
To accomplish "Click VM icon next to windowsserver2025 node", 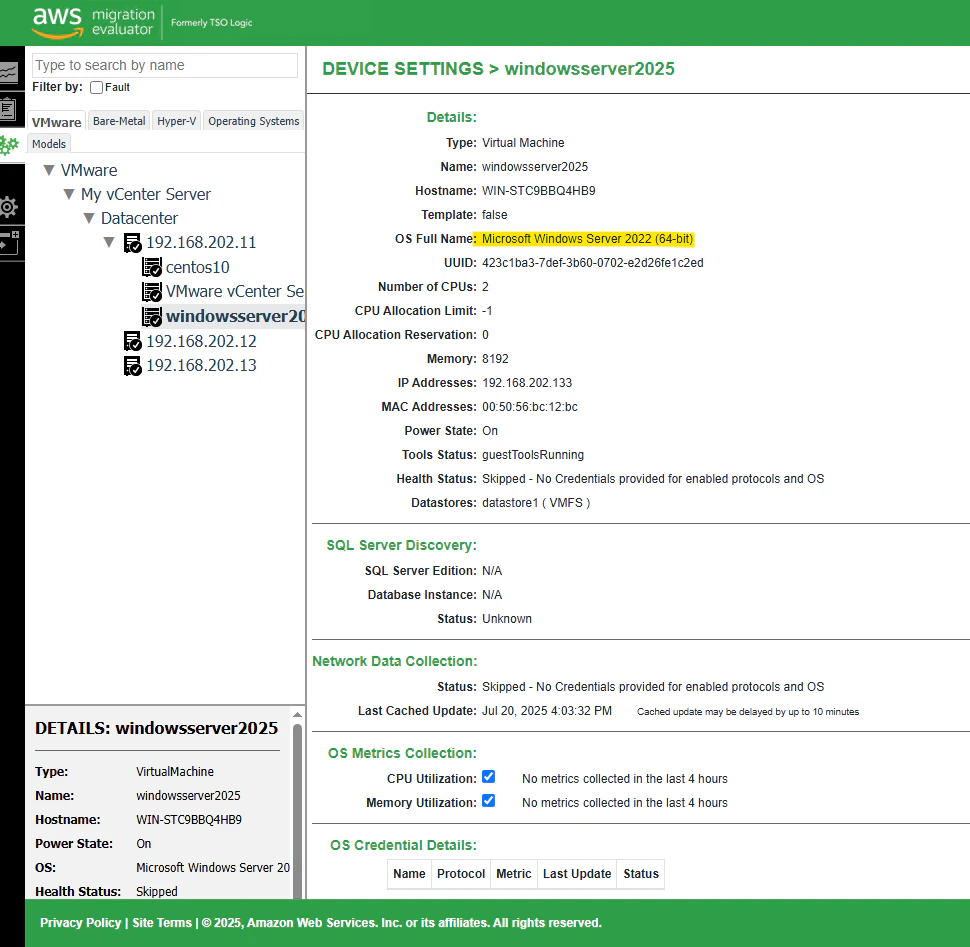I will [x=152, y=317].
